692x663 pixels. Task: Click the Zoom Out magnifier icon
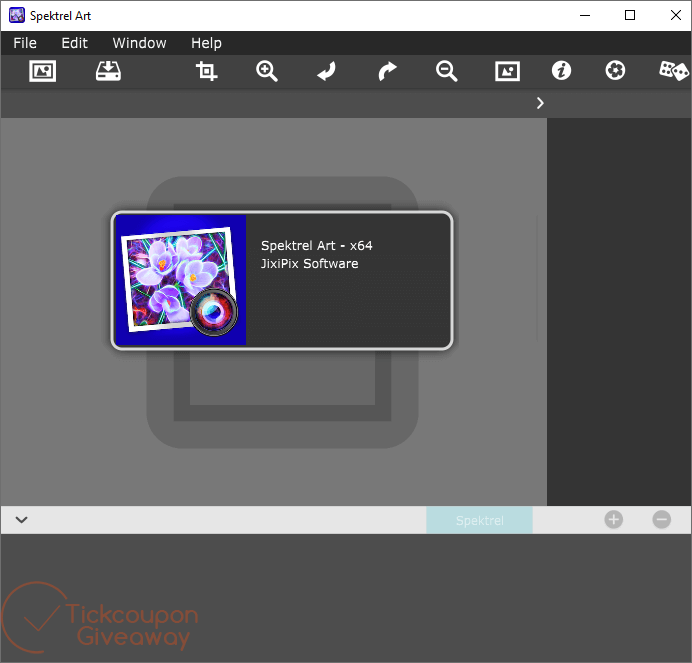pyautogui.click(x=447, y=71)
